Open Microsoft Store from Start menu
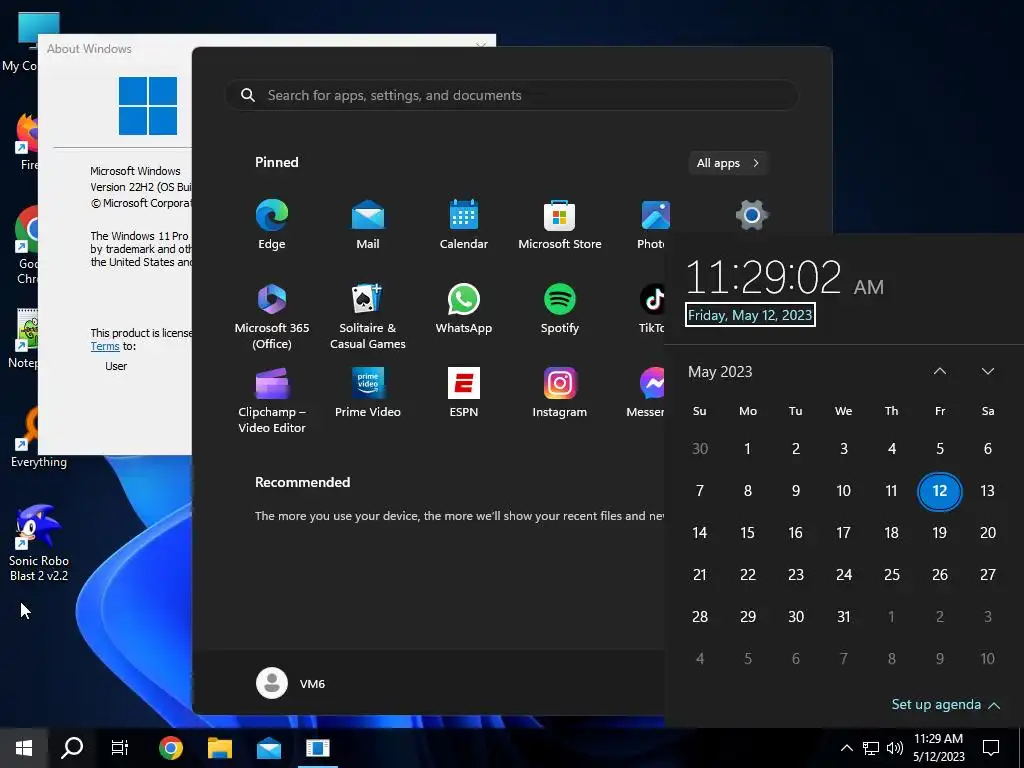Image resolution: width=1024 pixels, height=768 pixels. point(560,225)
